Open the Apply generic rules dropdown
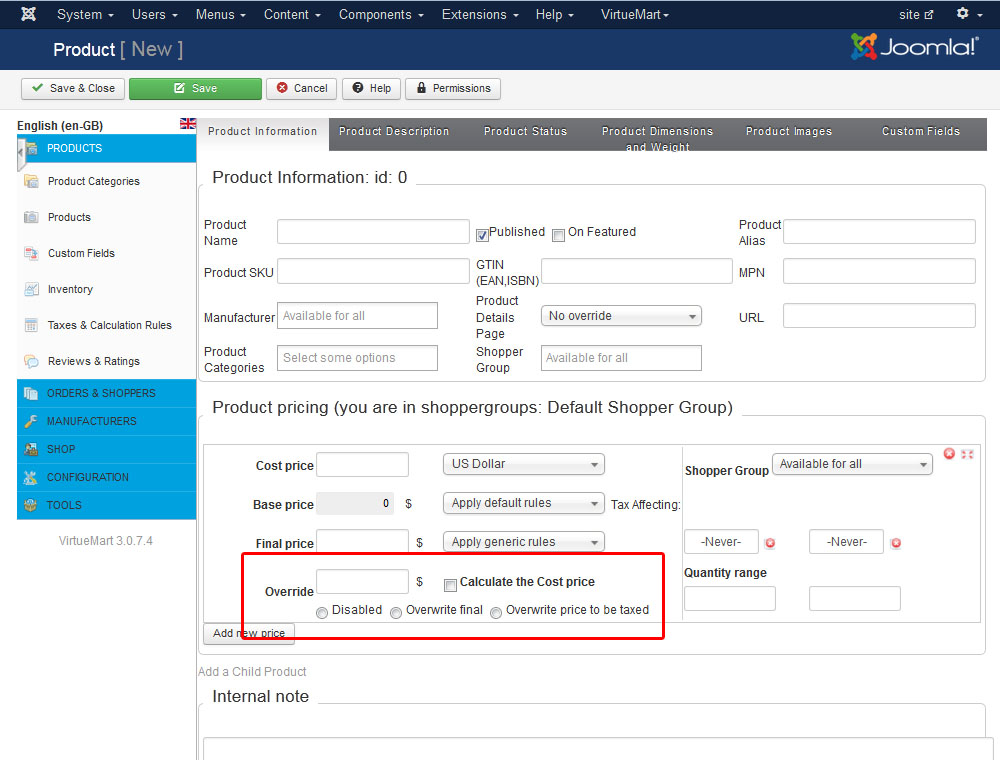1000x760 pixels. pyautogui.click(x=524, y=543)
